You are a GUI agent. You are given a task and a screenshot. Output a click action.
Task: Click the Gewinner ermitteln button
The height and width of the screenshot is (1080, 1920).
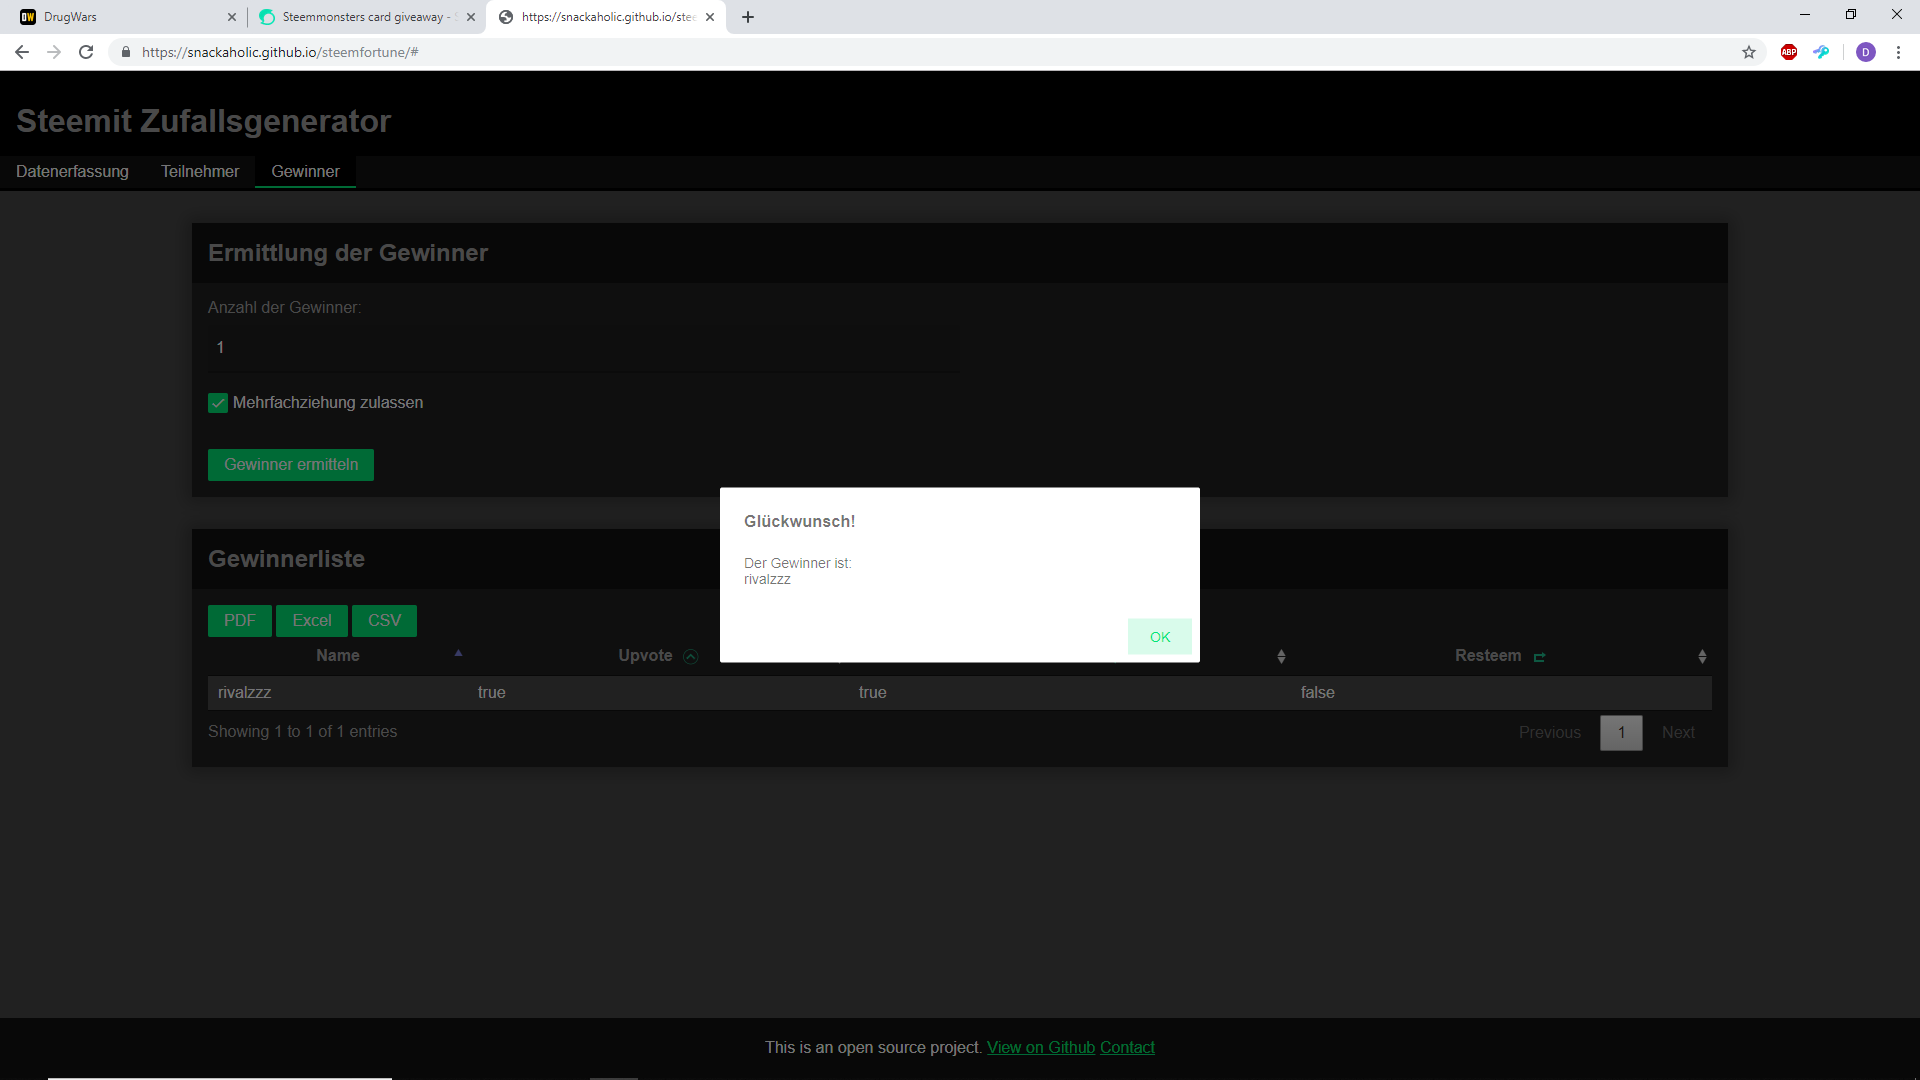[291, 465]
